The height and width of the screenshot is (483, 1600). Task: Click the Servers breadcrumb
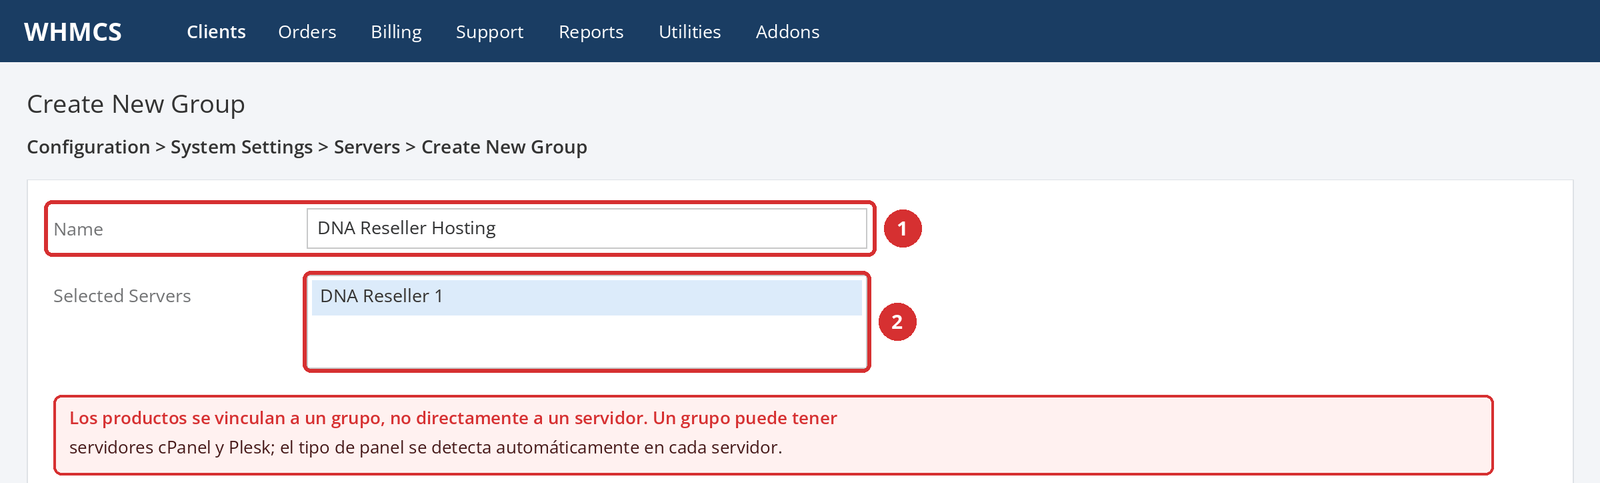coord(367,147)
